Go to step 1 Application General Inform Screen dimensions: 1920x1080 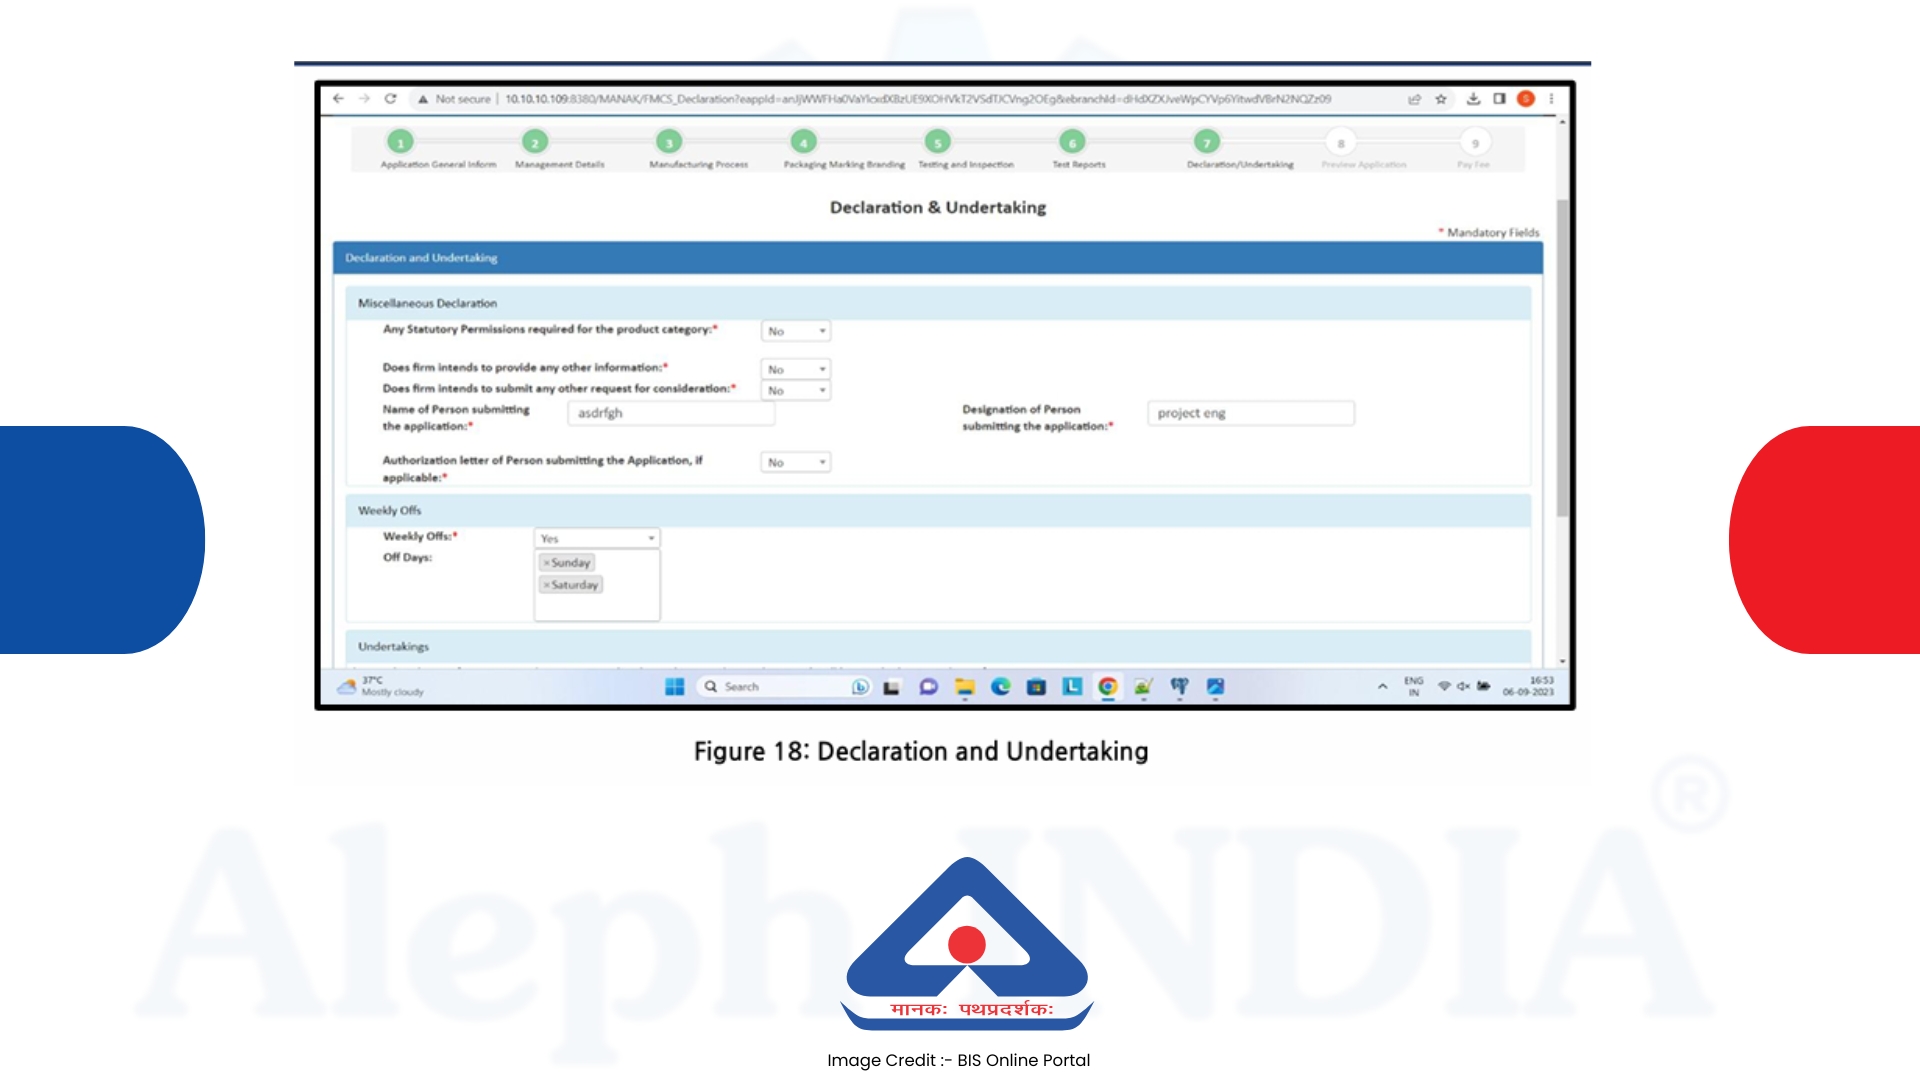(x=400, y=142)
